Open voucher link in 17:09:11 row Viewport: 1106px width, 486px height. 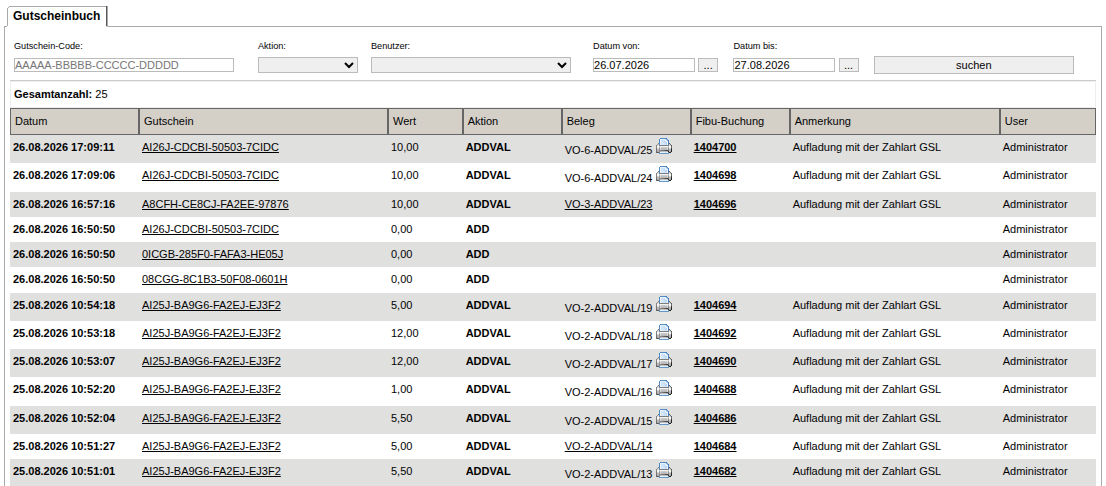click(210, 147)
